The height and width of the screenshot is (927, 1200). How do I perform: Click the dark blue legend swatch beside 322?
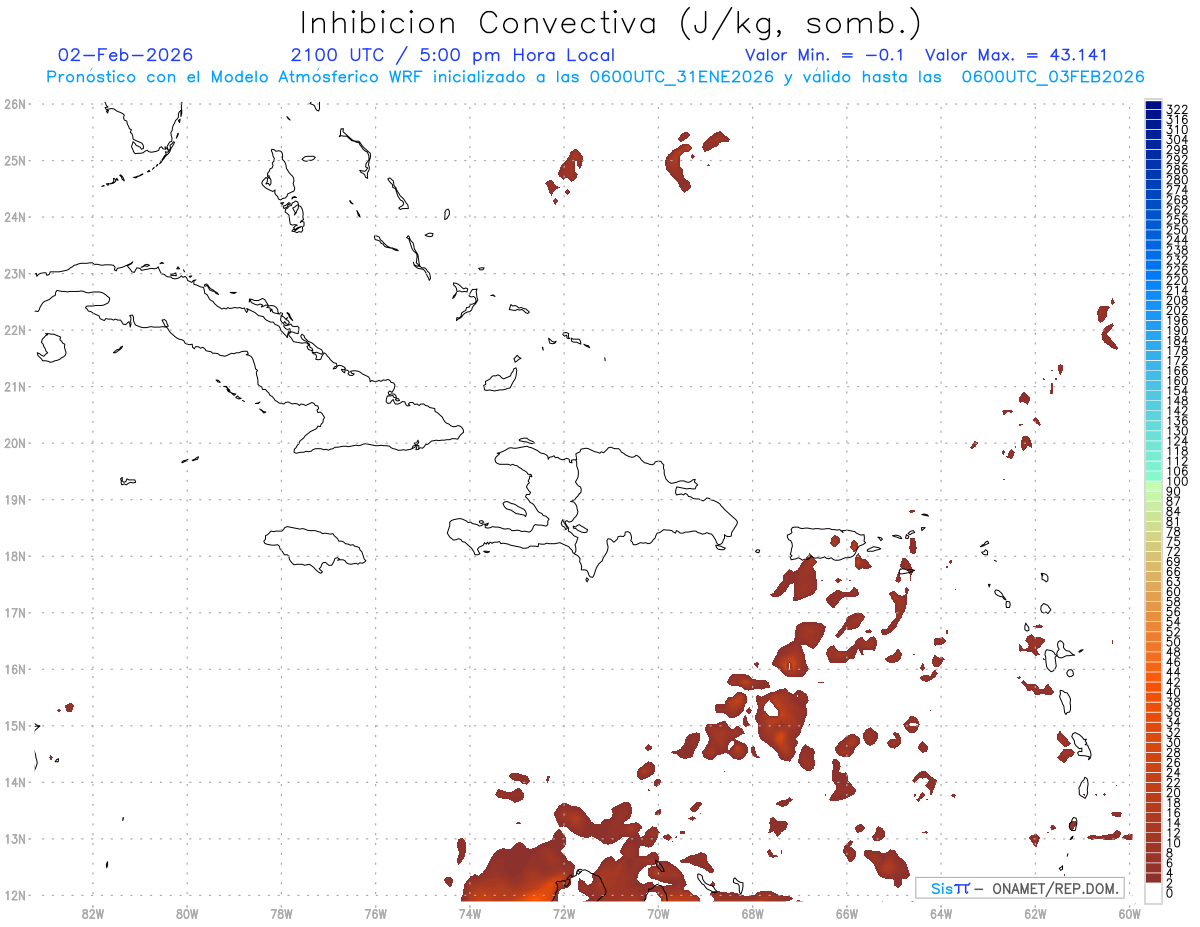point(1153,107)
